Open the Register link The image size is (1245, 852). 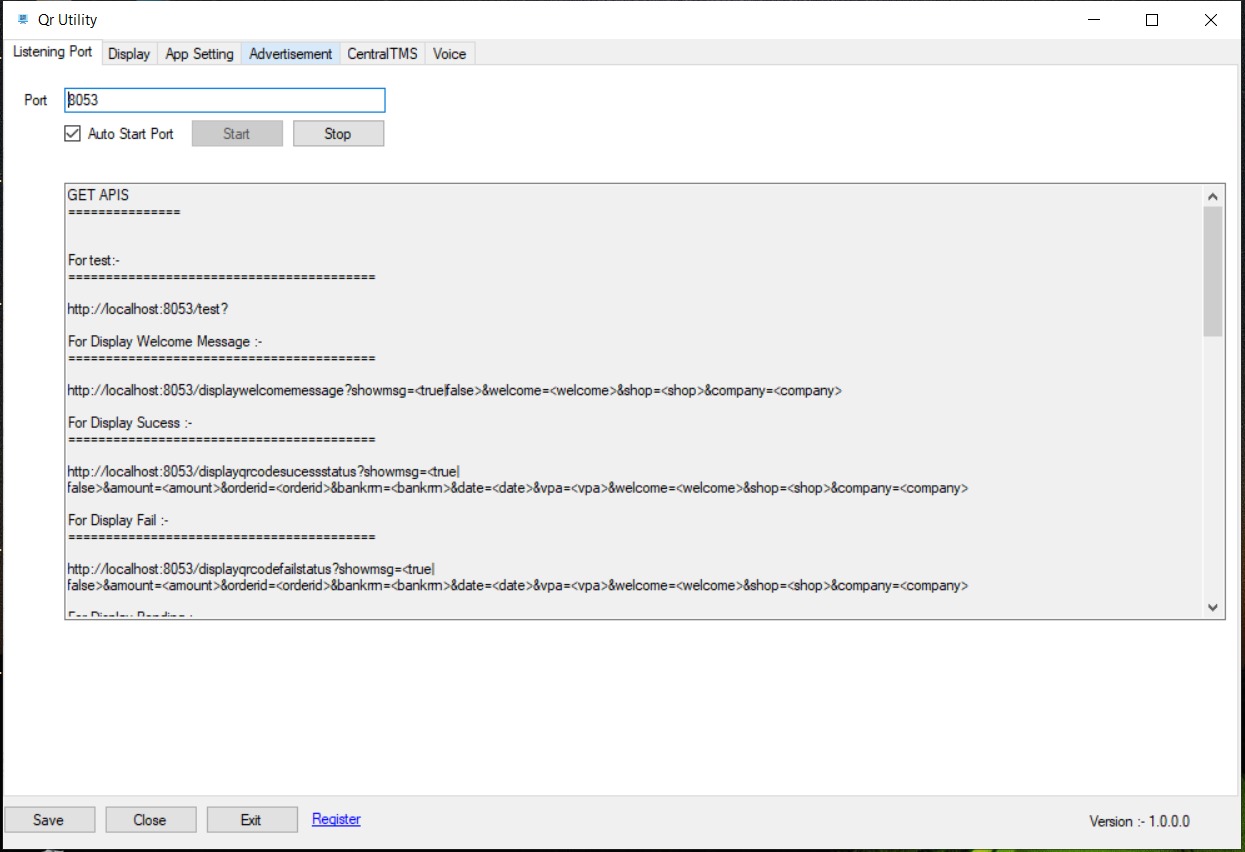336,819
